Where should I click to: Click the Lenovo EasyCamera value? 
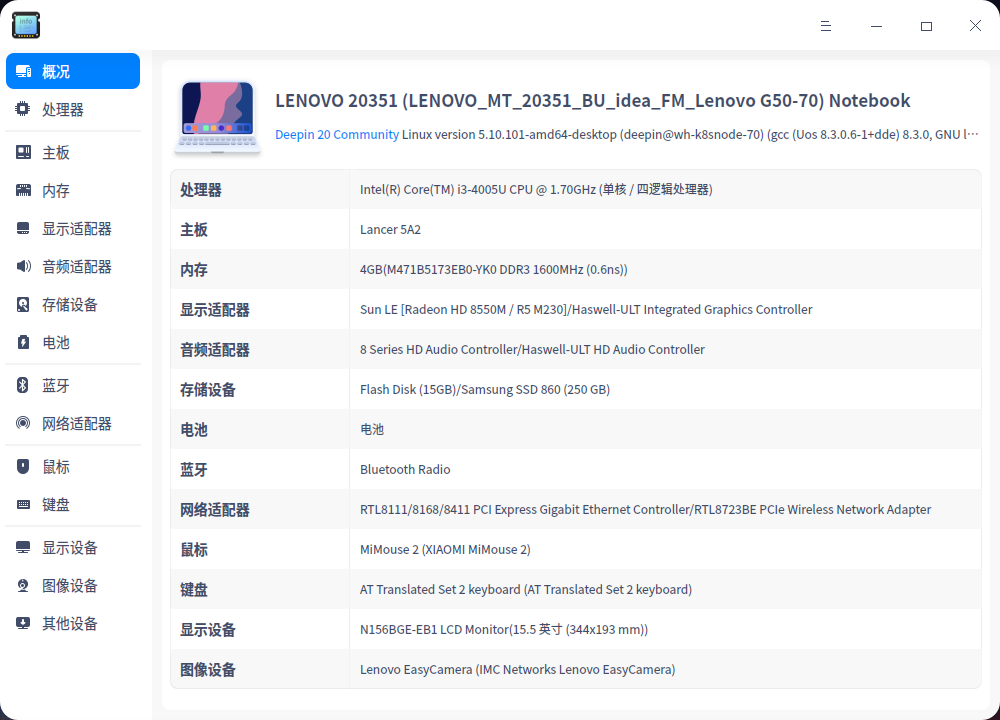(517, 670)
